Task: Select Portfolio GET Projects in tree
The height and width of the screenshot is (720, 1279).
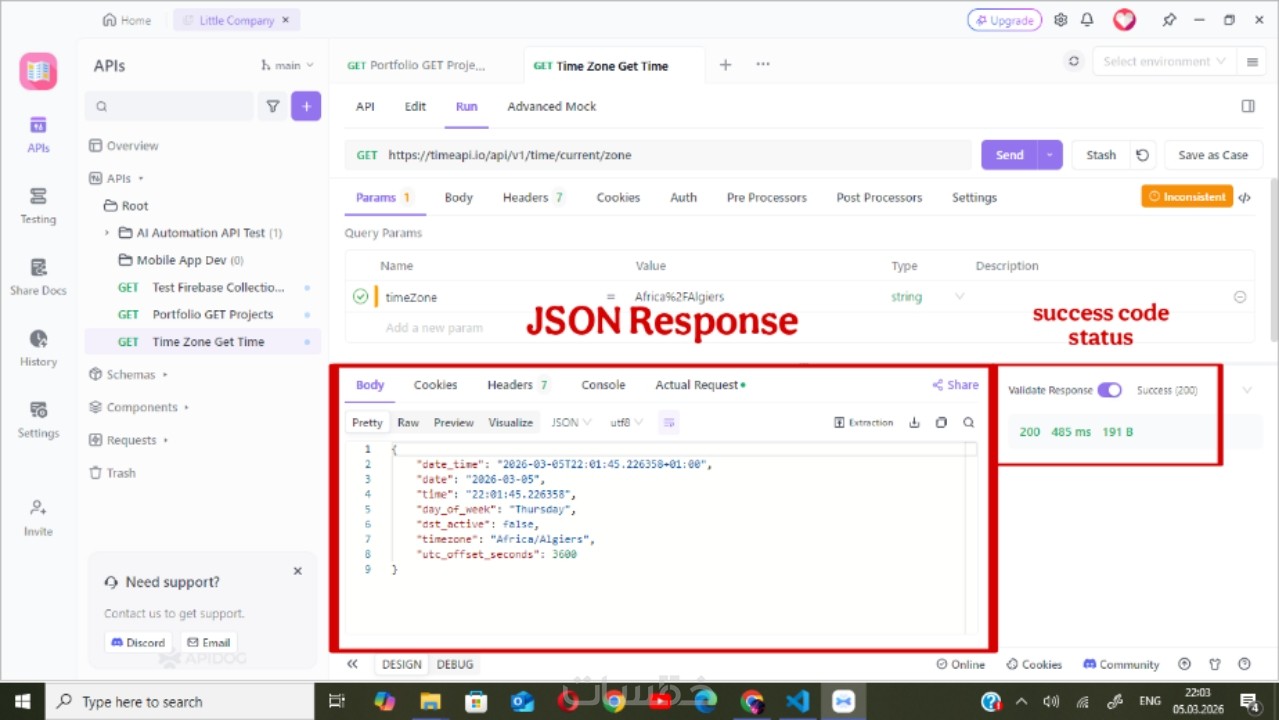Action: point(212,314)
